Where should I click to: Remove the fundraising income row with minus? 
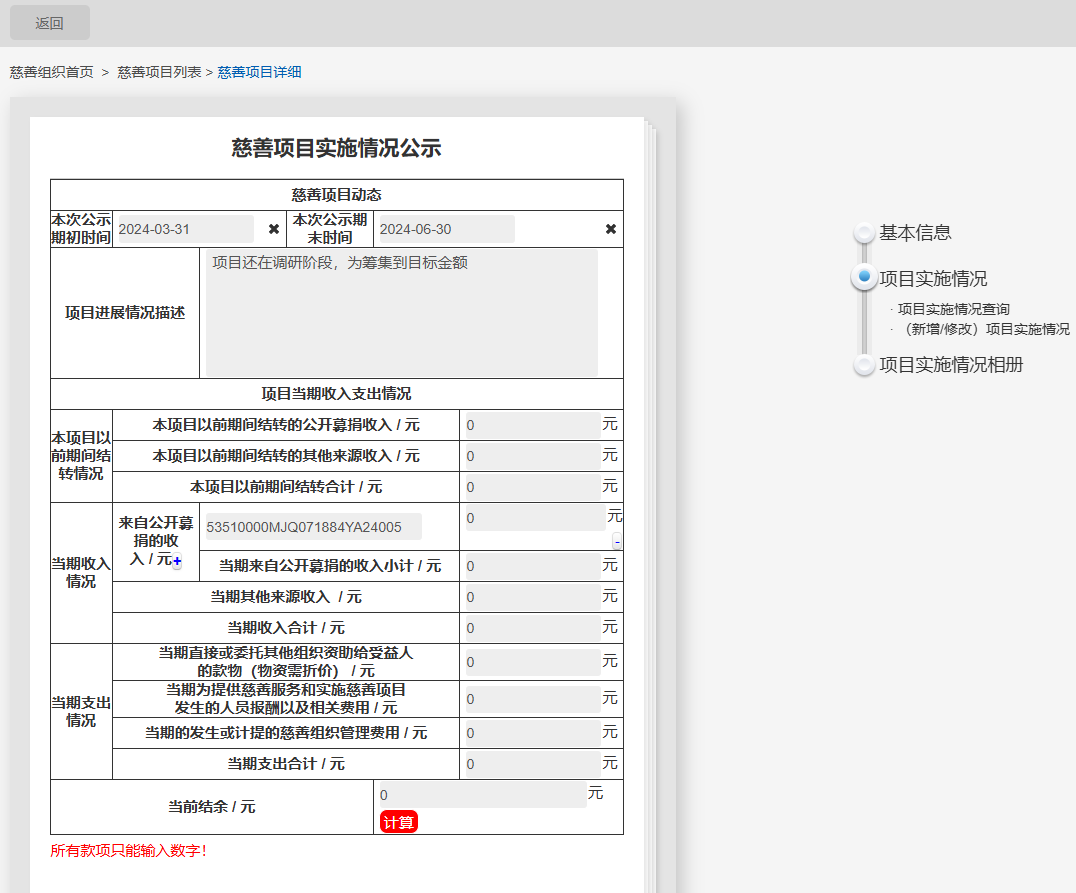[x=617, y=541]
